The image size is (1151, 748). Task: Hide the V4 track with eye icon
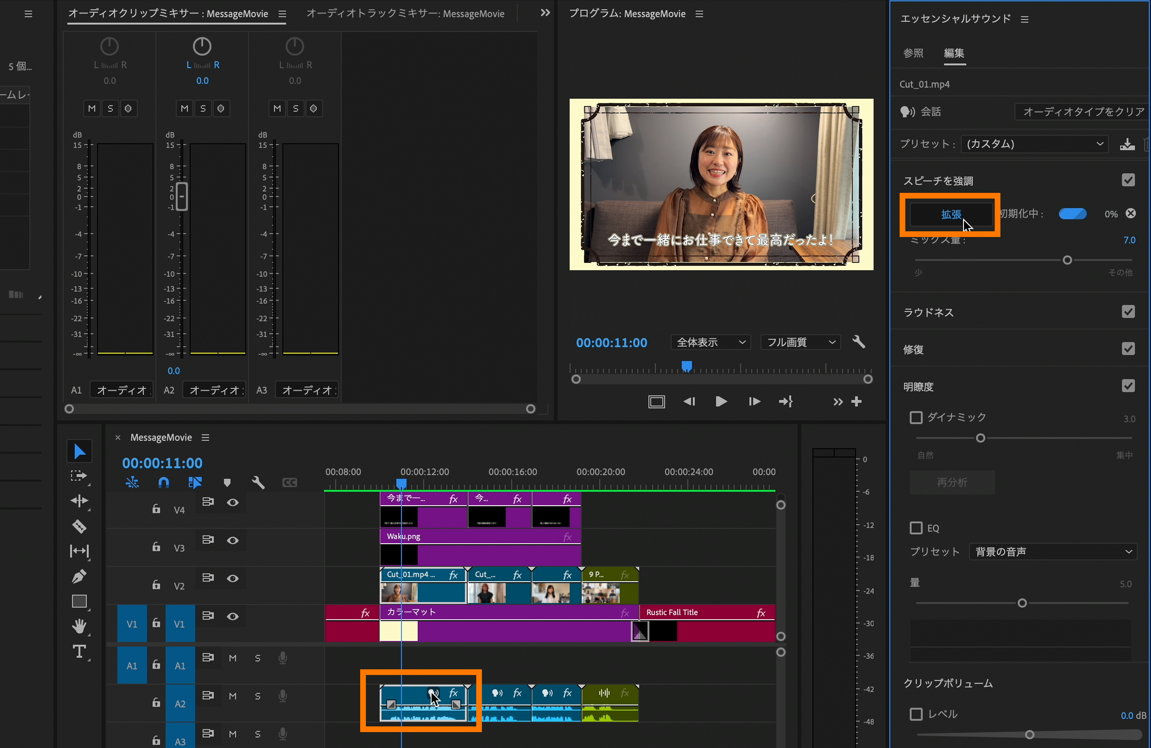tap(233, 503)
